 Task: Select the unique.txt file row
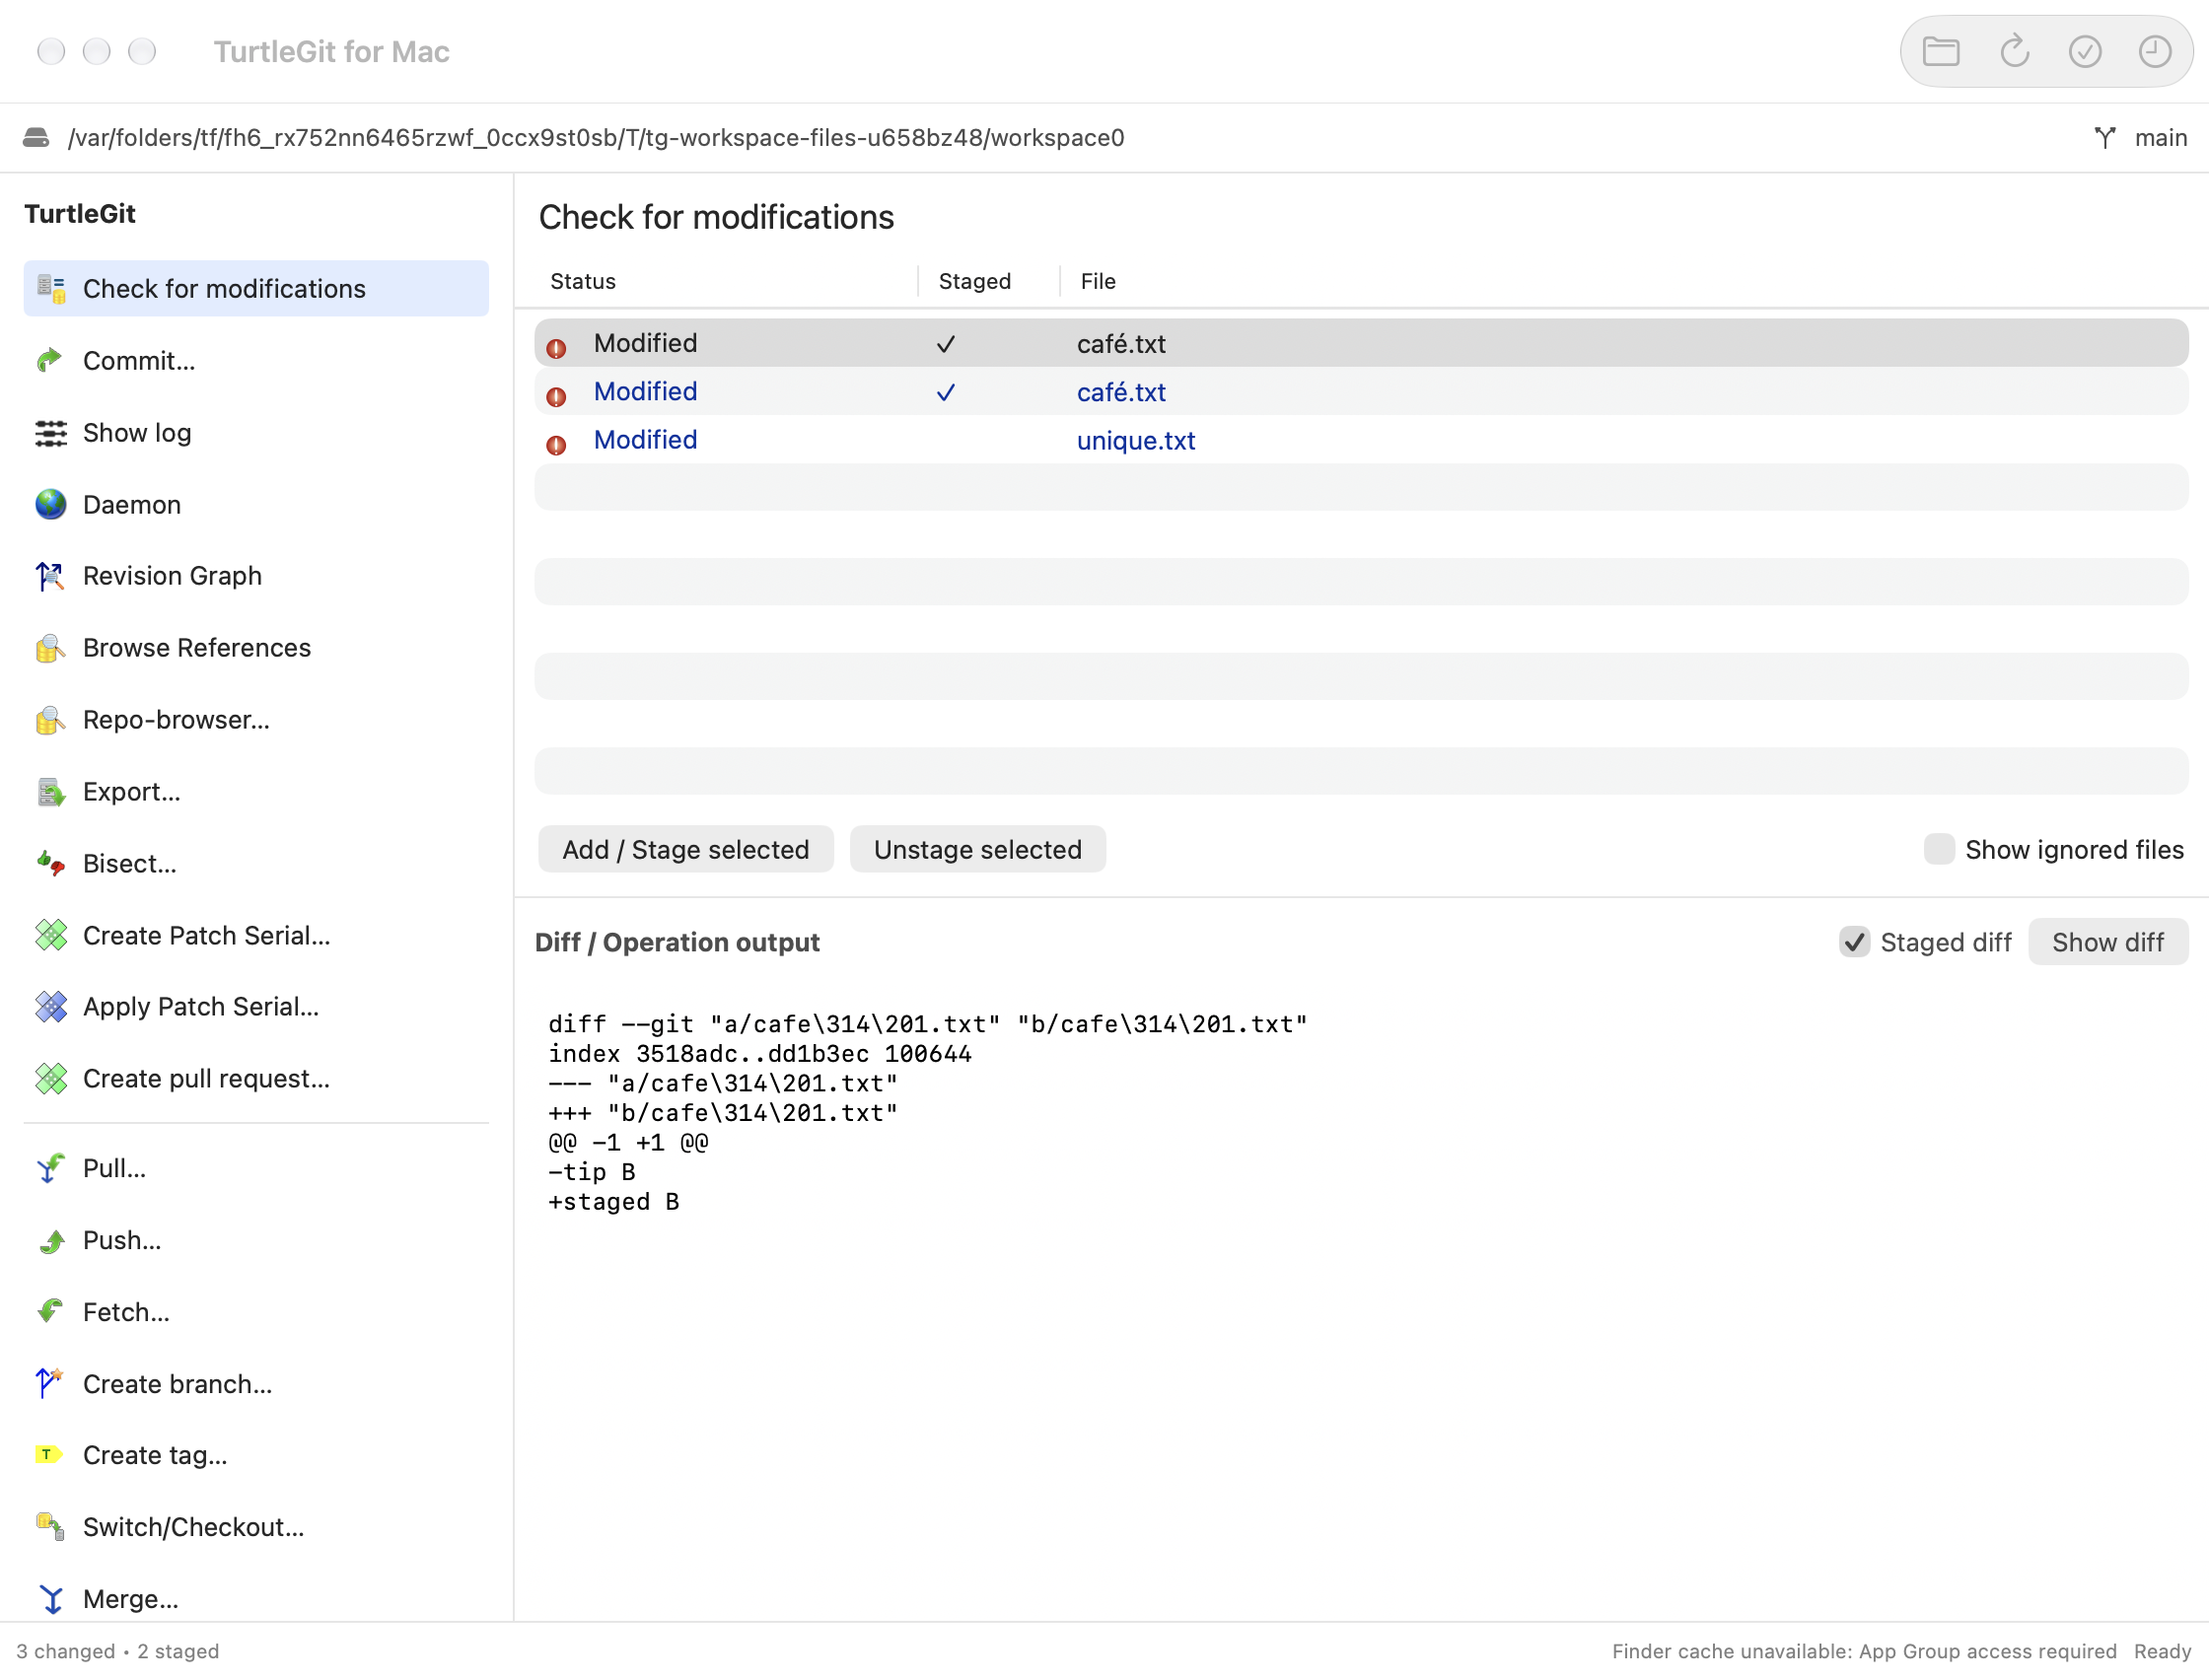1361,440
